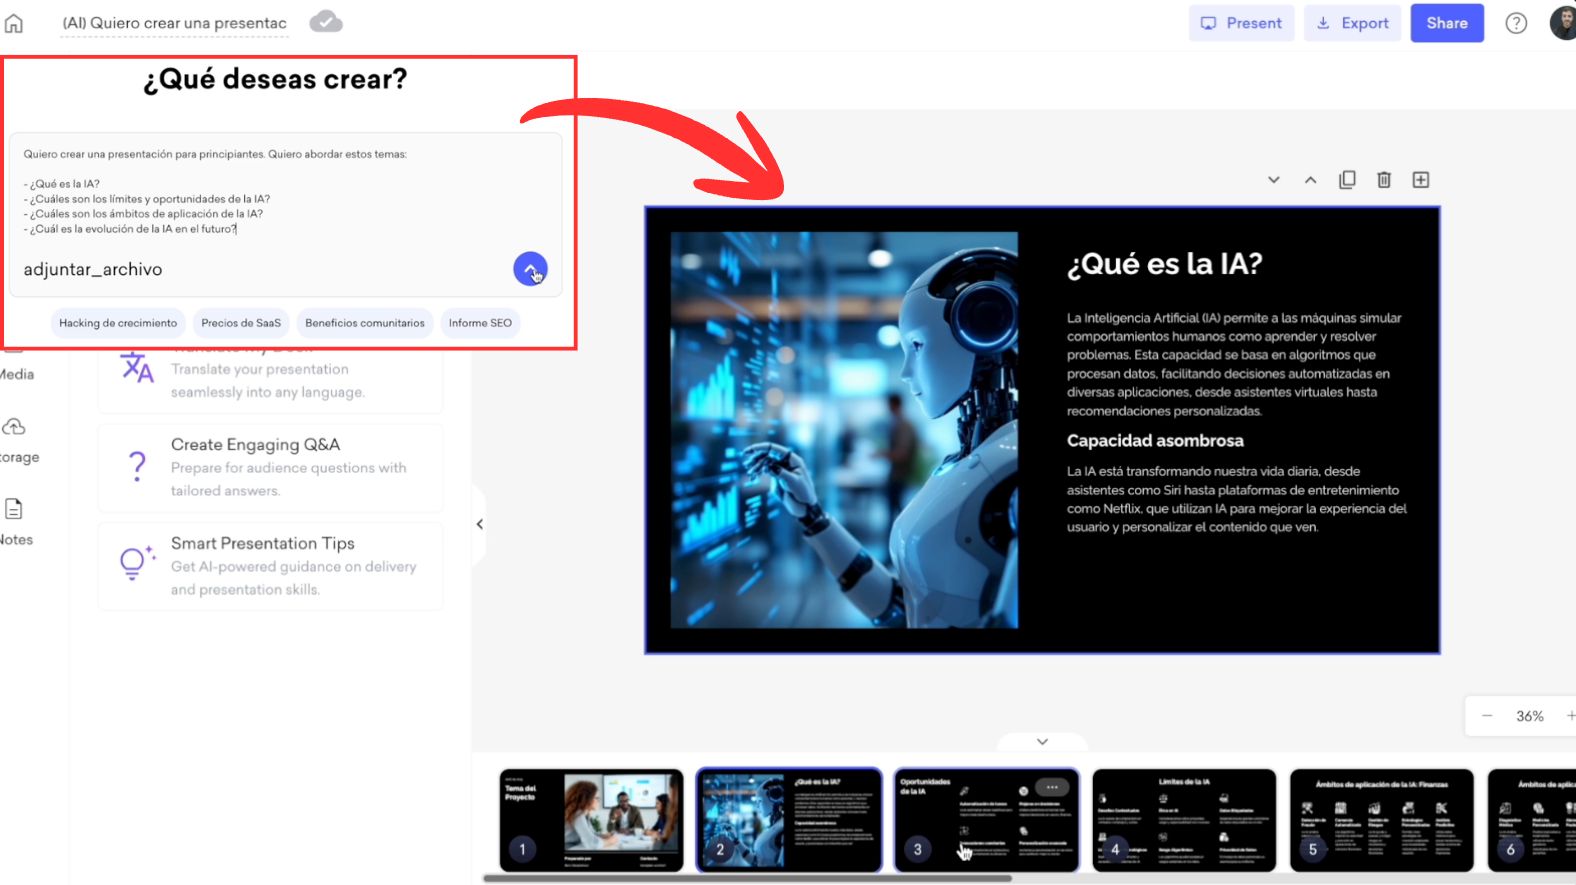Open the Storage cloud sidebar icon
Viewport: 1576px width, 885px height.
coord(14,427)
